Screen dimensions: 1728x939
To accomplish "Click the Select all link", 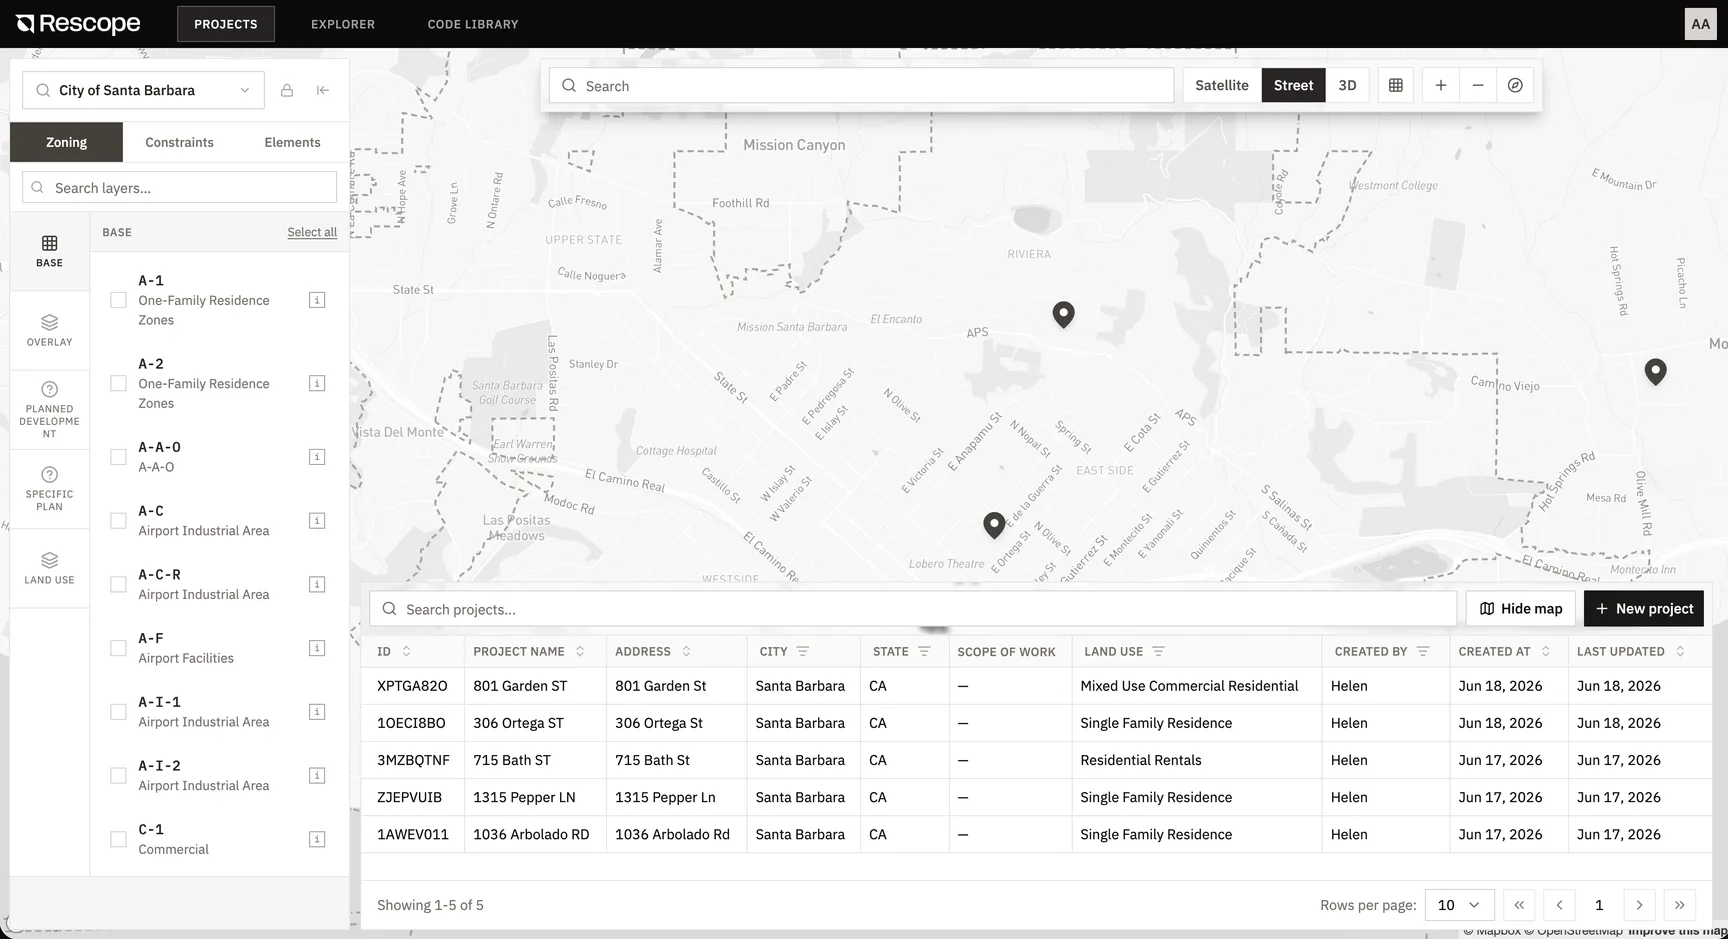I will pyautogui.click(x=312, y=232).
